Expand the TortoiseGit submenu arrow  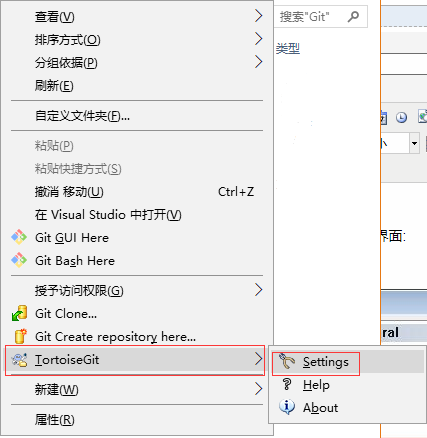click(259, 359)
